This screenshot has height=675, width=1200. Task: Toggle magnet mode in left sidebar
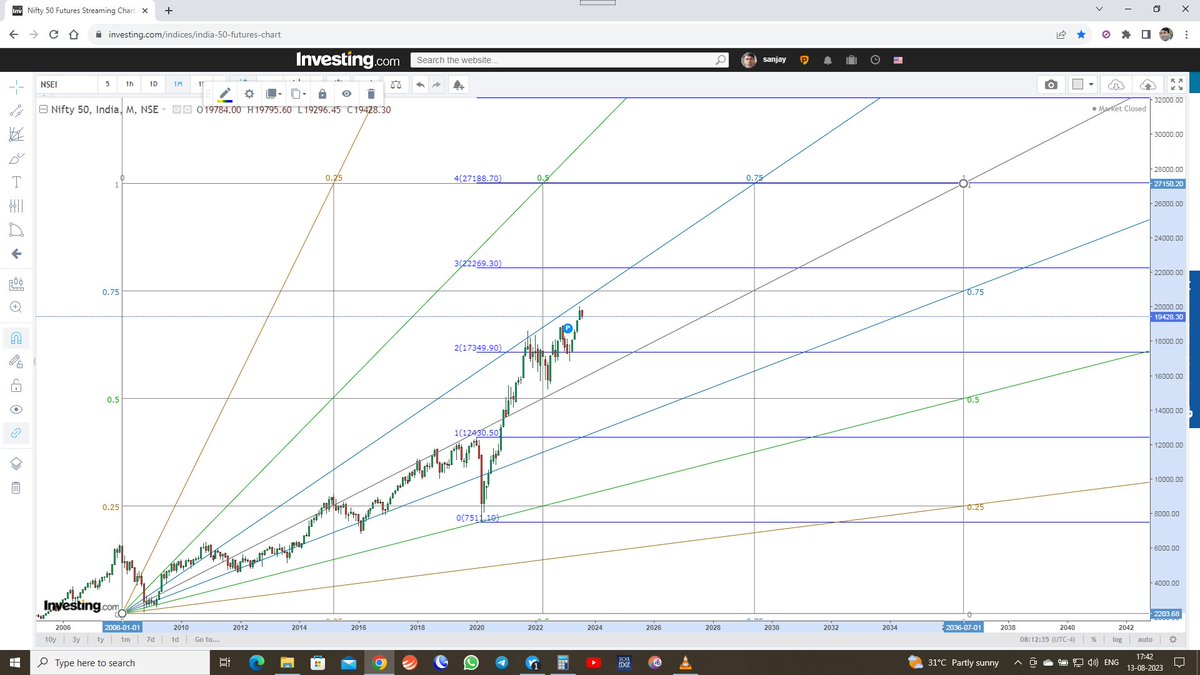point(15,336)
